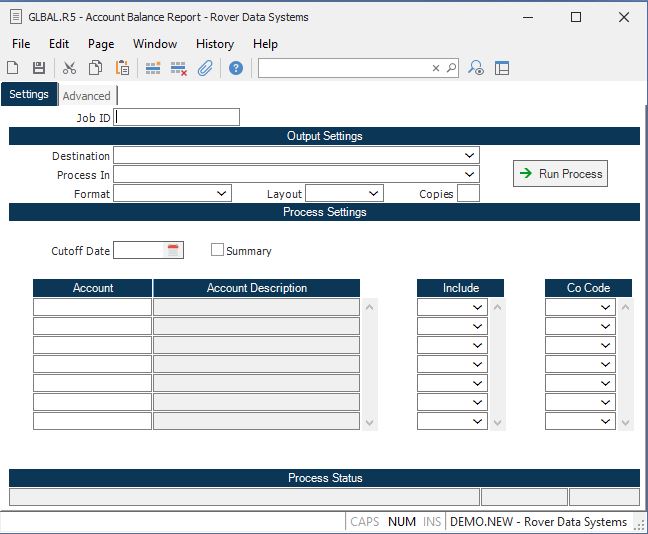Click the Save floppy disk icon
This screenshot has height=534, width=648.
pyautogui.click(x=39, y=68)
